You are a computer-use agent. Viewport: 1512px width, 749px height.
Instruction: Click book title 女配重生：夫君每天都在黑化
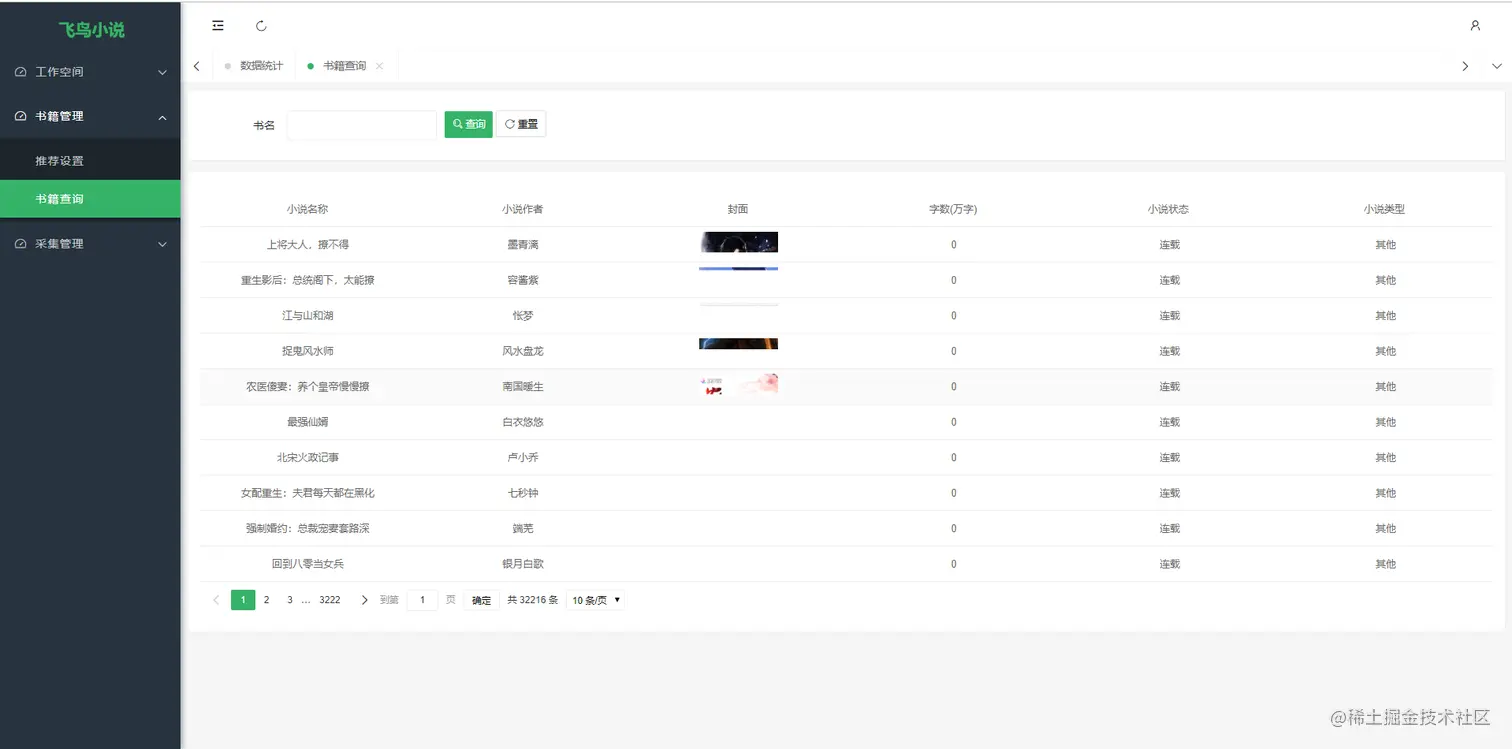[x=308, y=493]
